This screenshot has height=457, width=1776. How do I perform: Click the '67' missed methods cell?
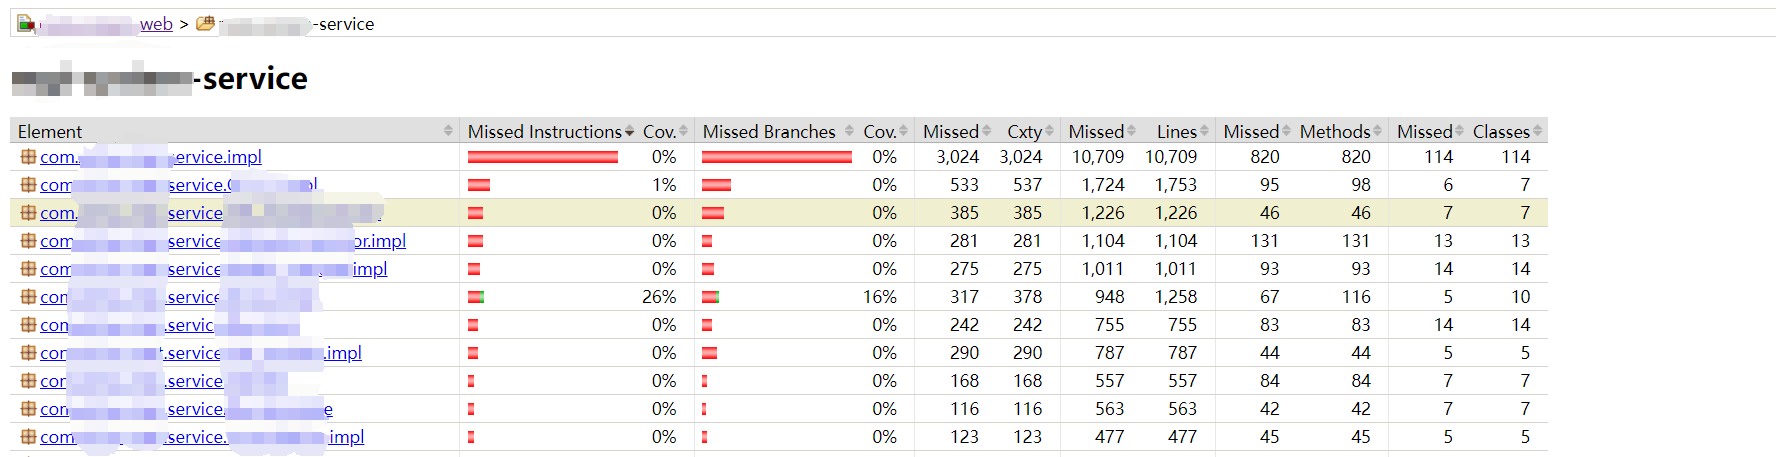[x=1269, y=297]
